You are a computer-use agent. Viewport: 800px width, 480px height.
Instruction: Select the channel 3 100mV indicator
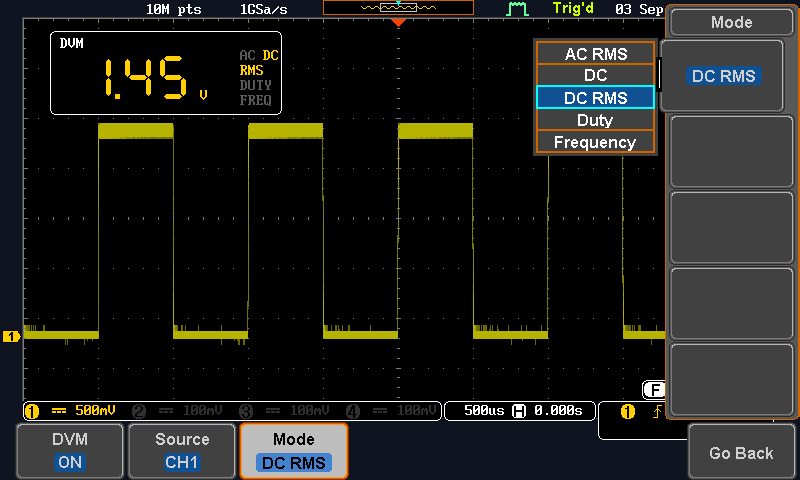point(285,410)
